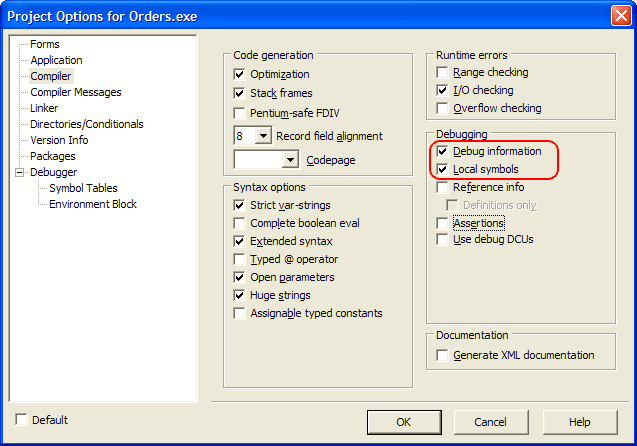Toggle the Optimization checkbox
Image resolution: width=637 pixels, height=446 pixels.
click(239, 74)
